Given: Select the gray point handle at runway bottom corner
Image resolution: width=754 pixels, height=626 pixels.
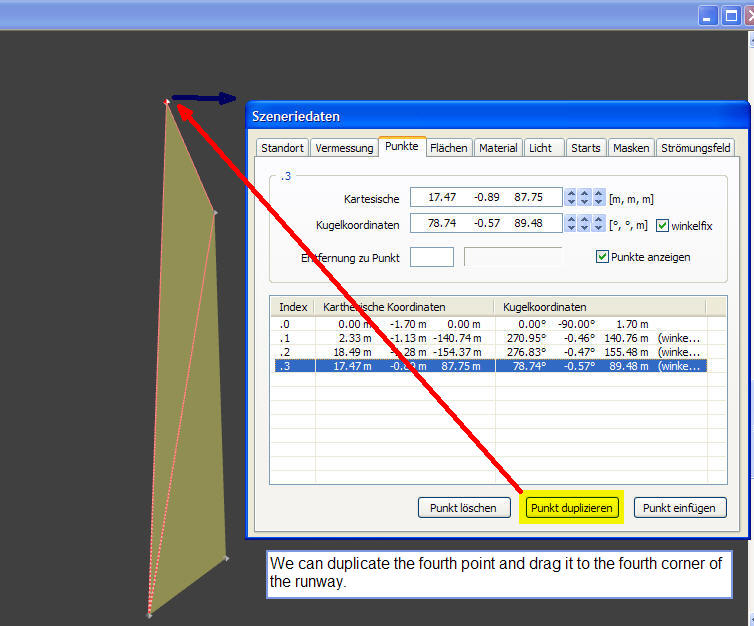Looking at the screenshot, I should pos(150,614).
